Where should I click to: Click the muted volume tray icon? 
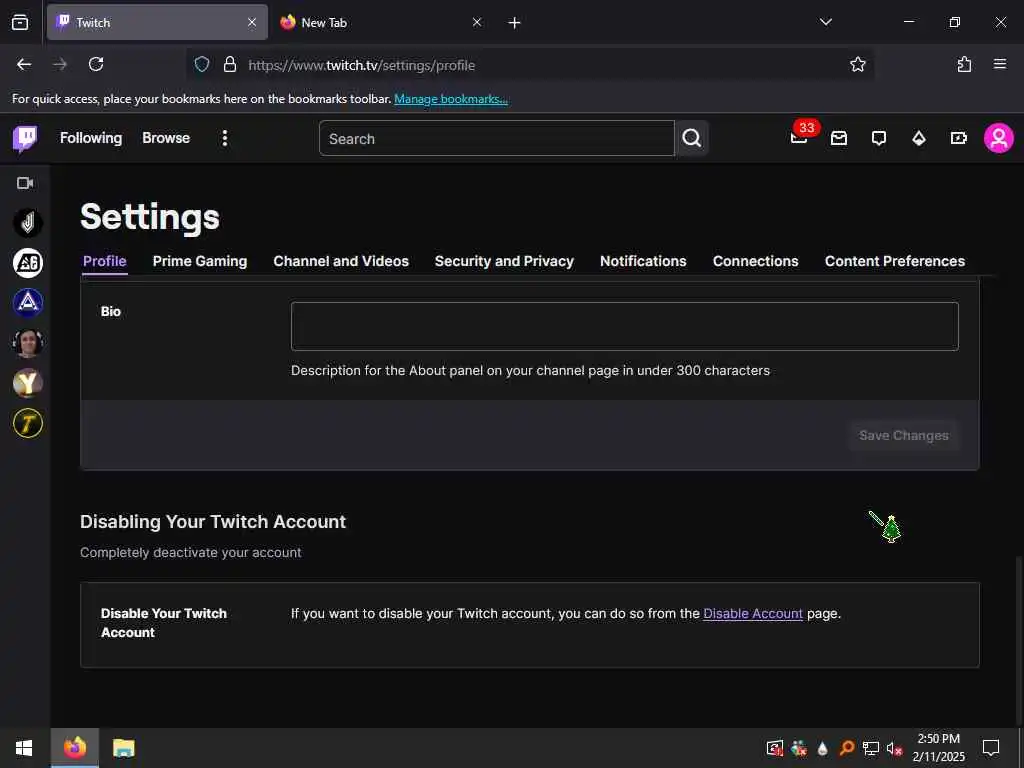[x=895, y=748]
